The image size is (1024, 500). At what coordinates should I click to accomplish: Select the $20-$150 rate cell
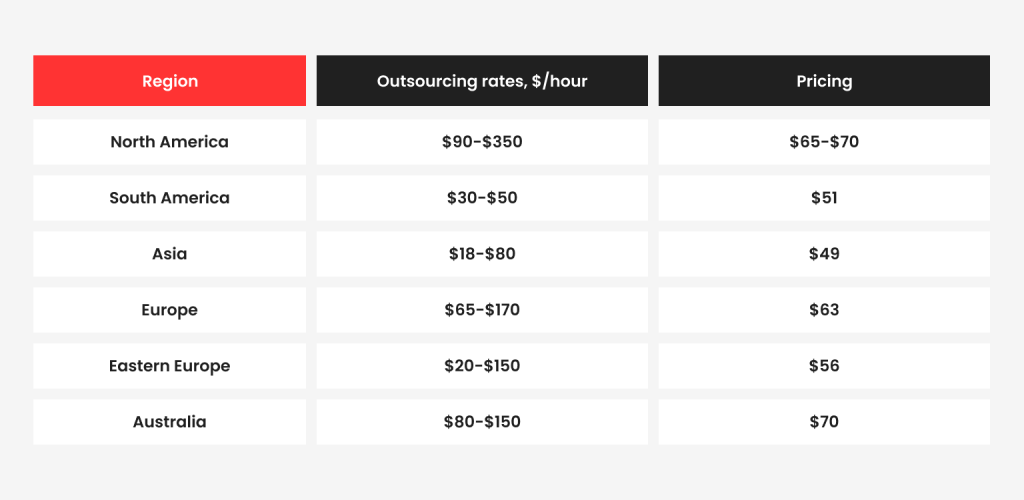482,366
